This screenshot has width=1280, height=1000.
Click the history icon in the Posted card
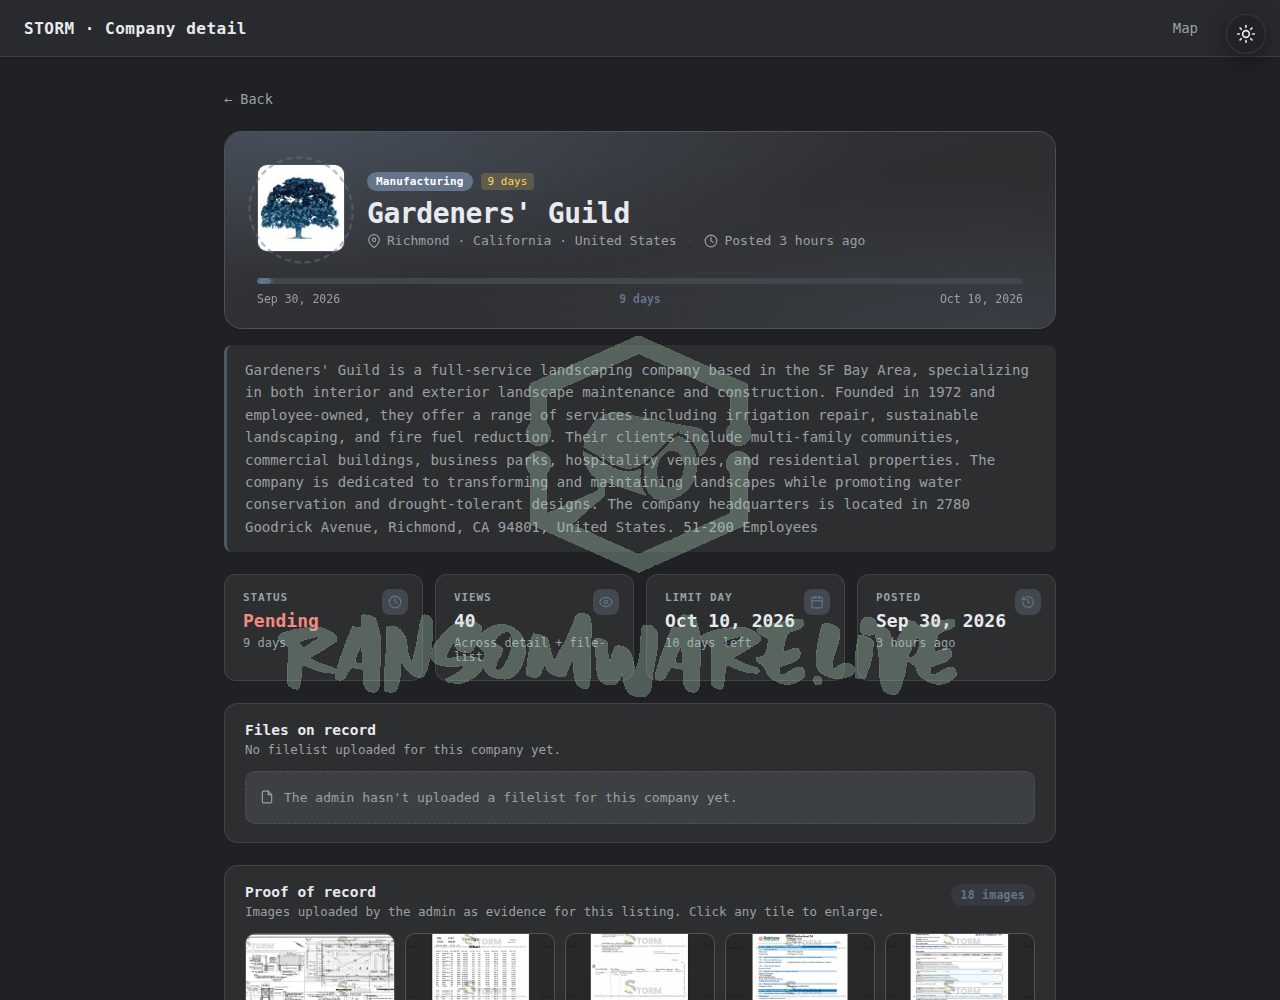pyautogui.click(x=1028, y=602)
